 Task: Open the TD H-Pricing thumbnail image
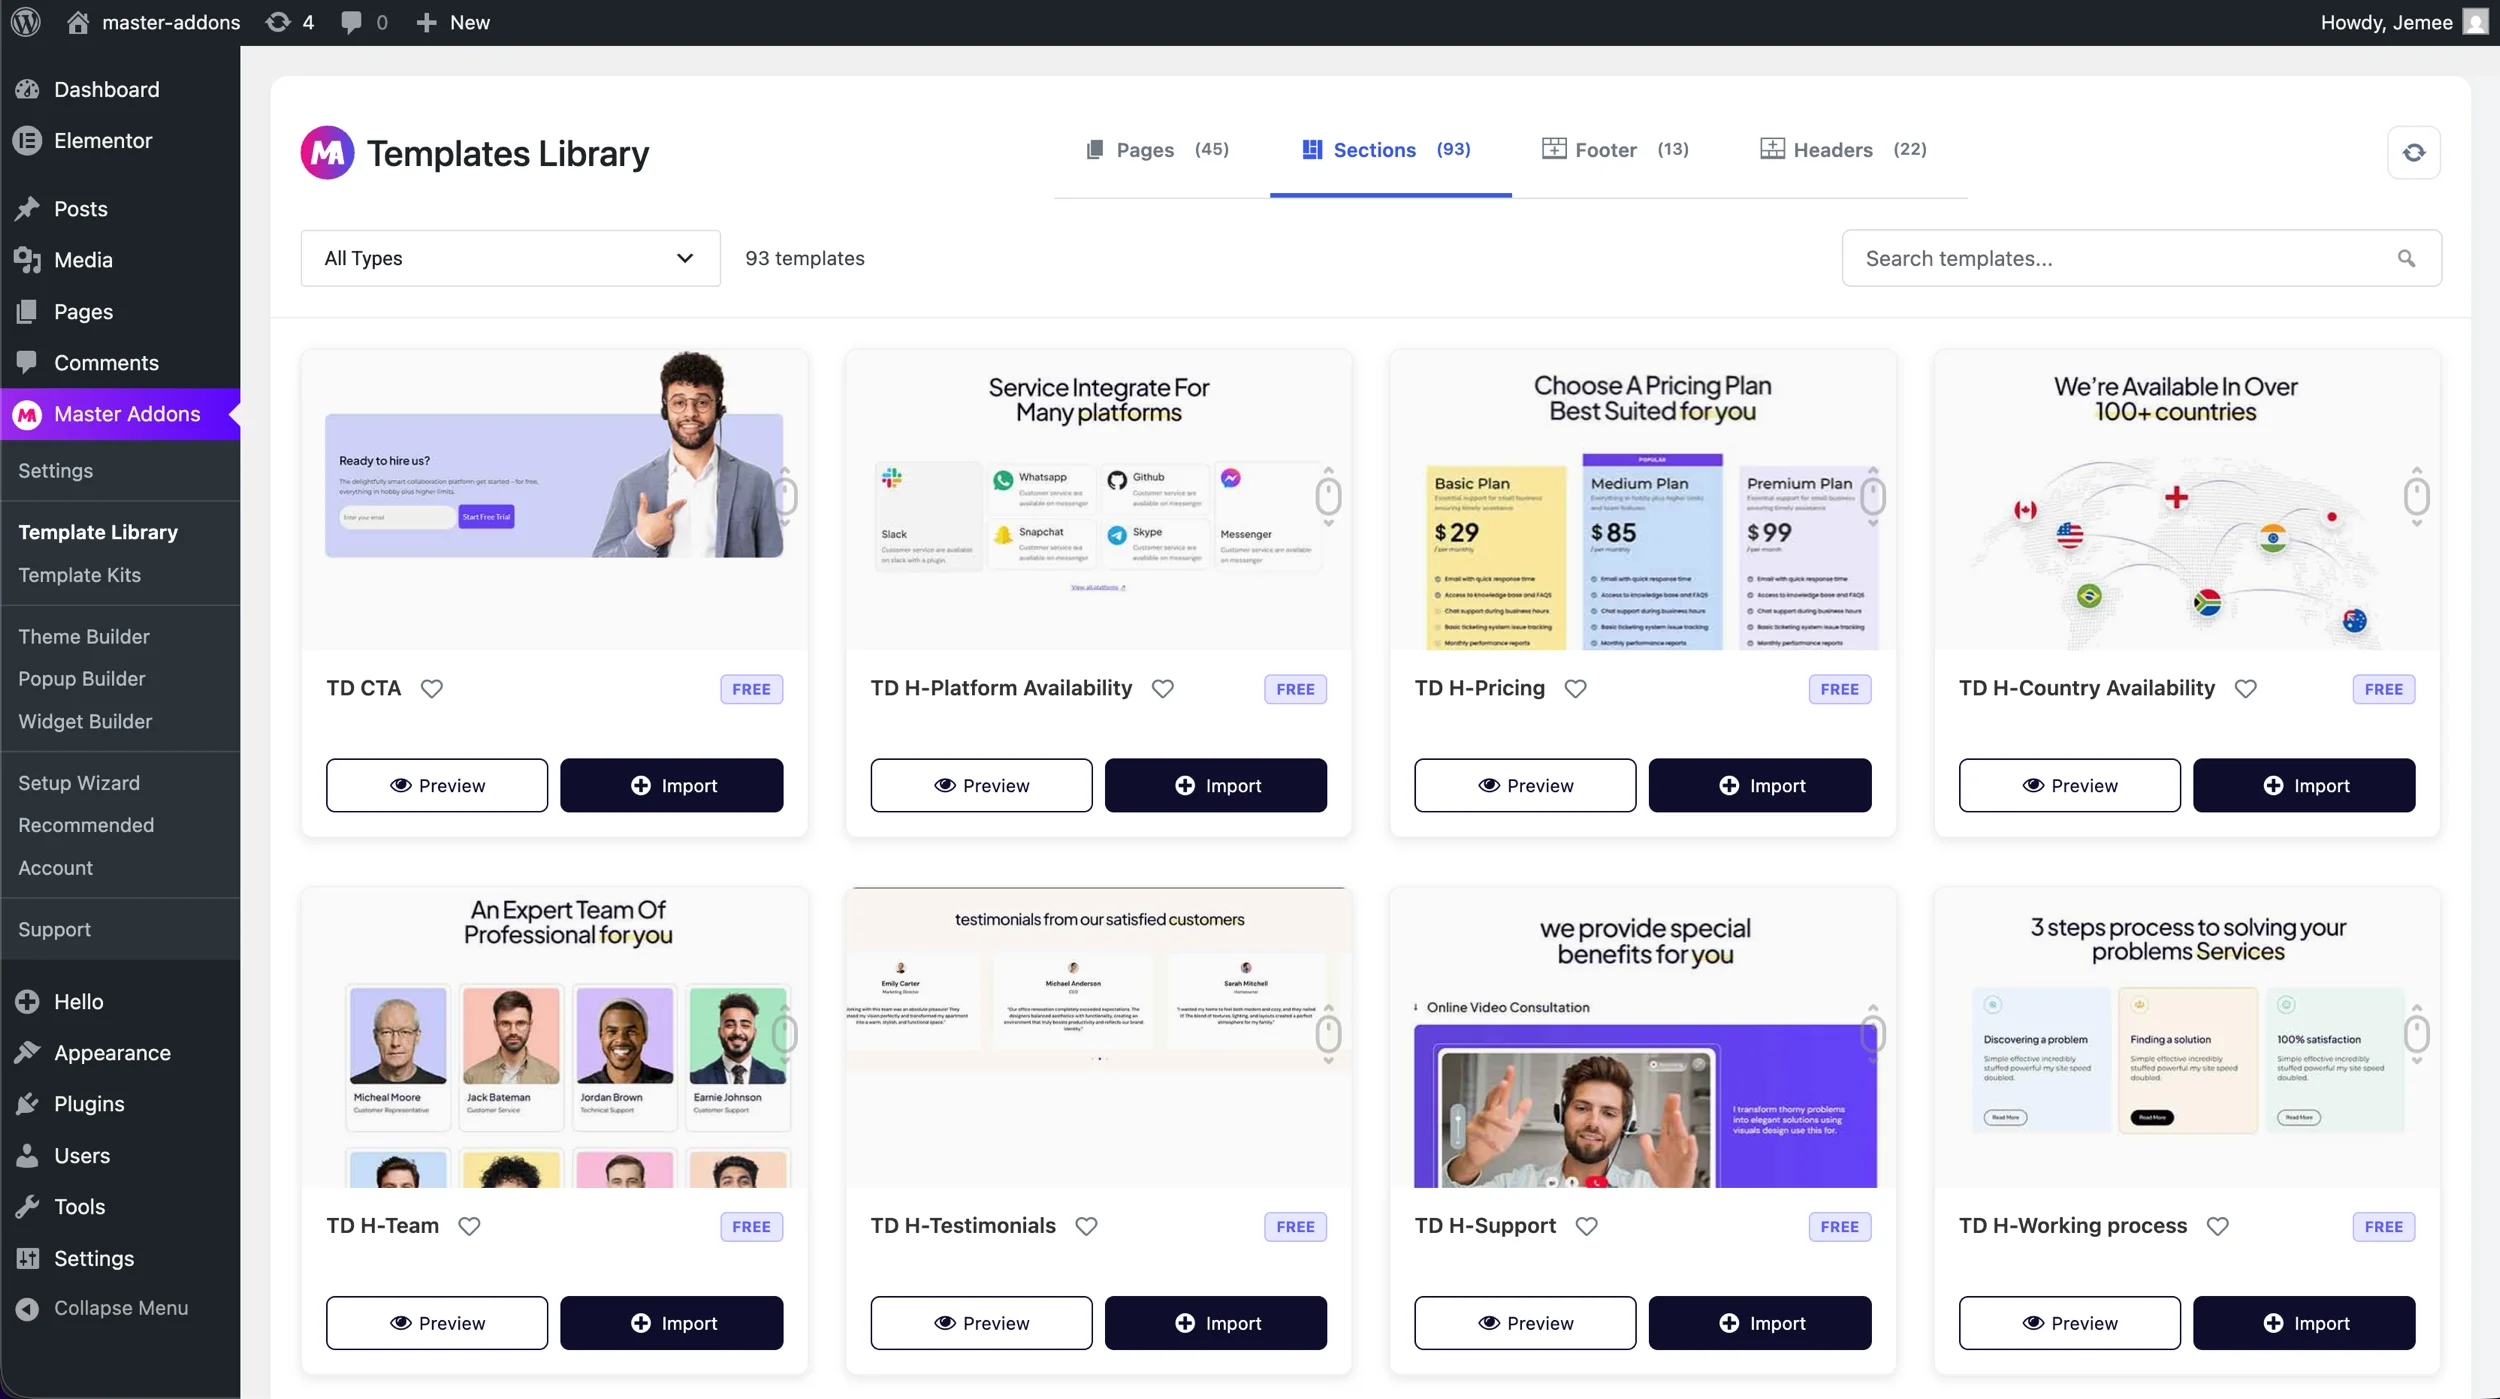click(1643, 500)
